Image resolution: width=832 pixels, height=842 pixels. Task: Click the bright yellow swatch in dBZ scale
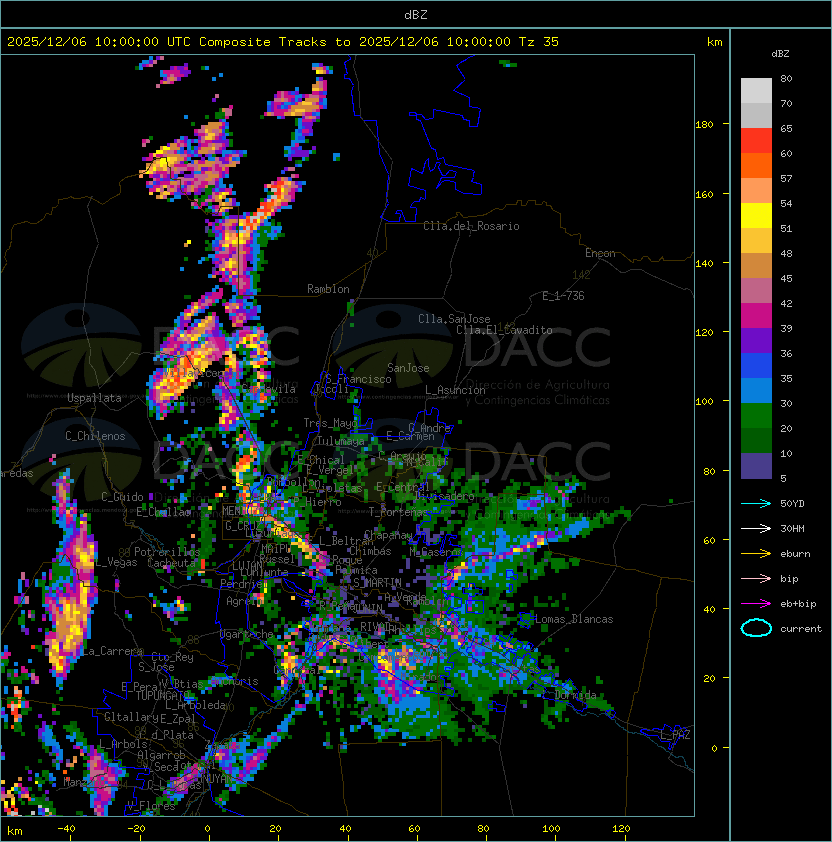coord(756,216)
